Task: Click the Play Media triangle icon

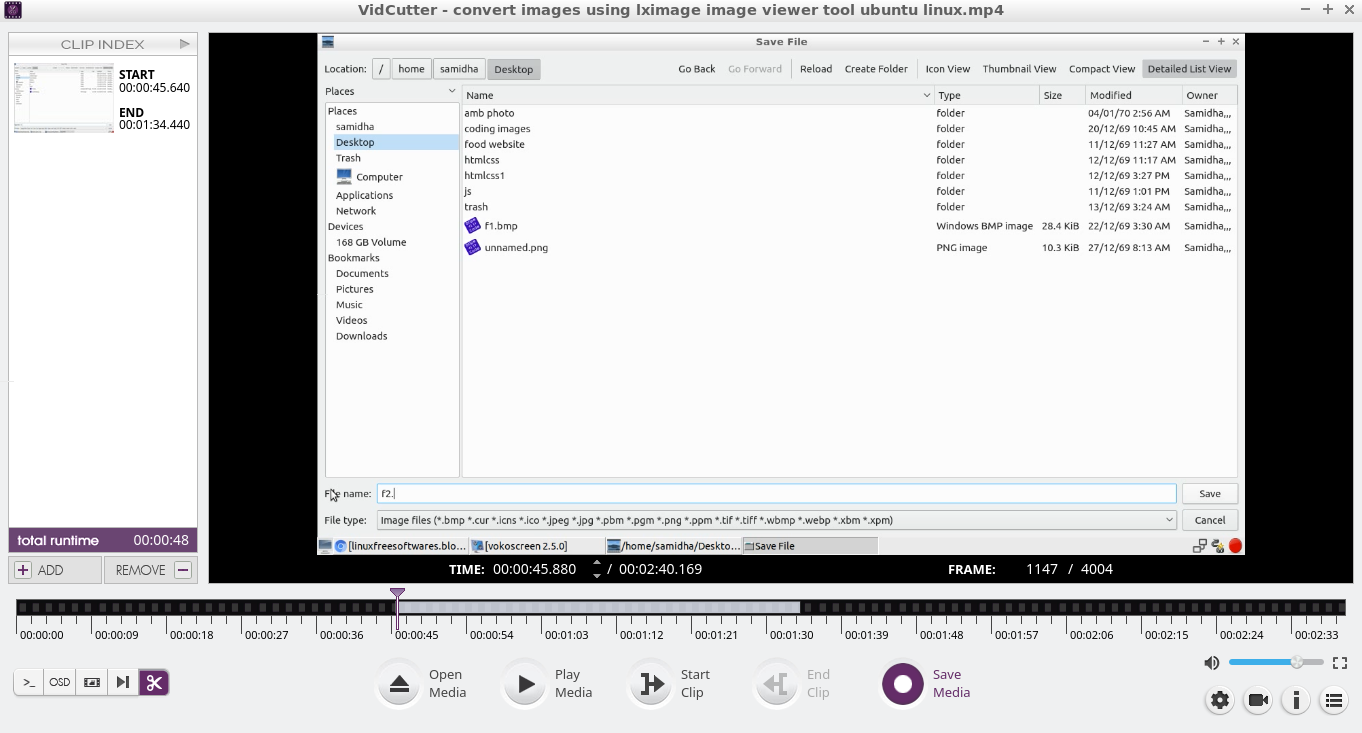Action: [x=525, y=684]
